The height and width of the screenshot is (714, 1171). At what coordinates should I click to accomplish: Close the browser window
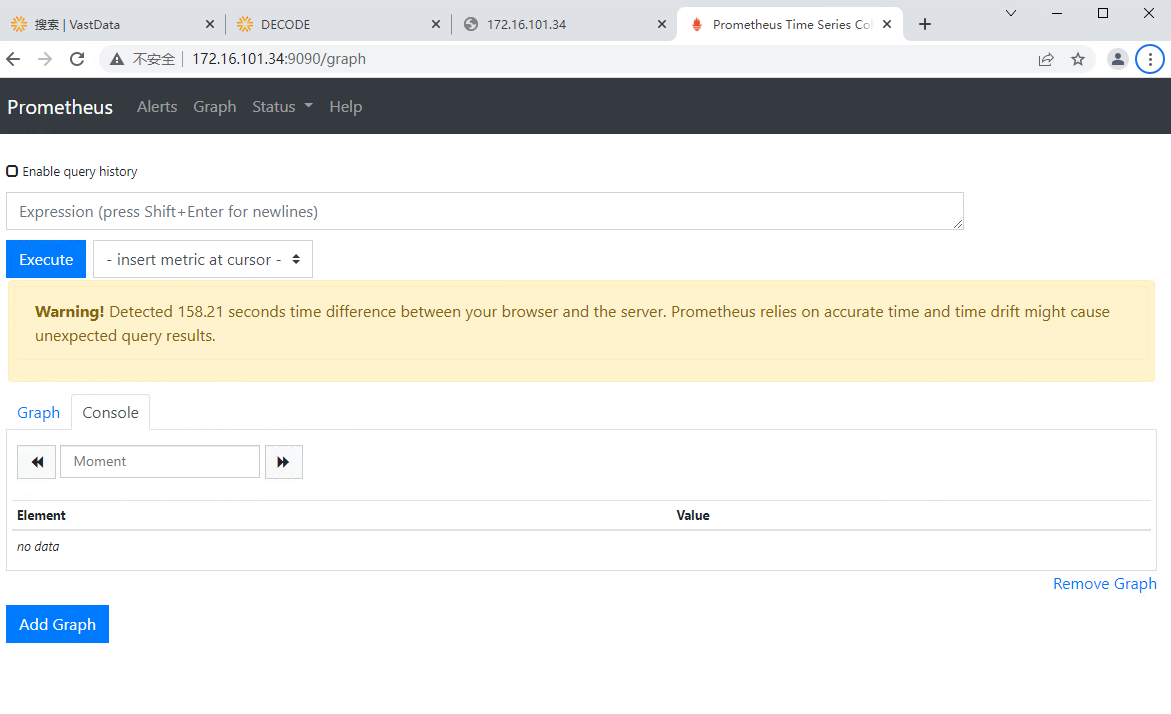[1149, 13]
